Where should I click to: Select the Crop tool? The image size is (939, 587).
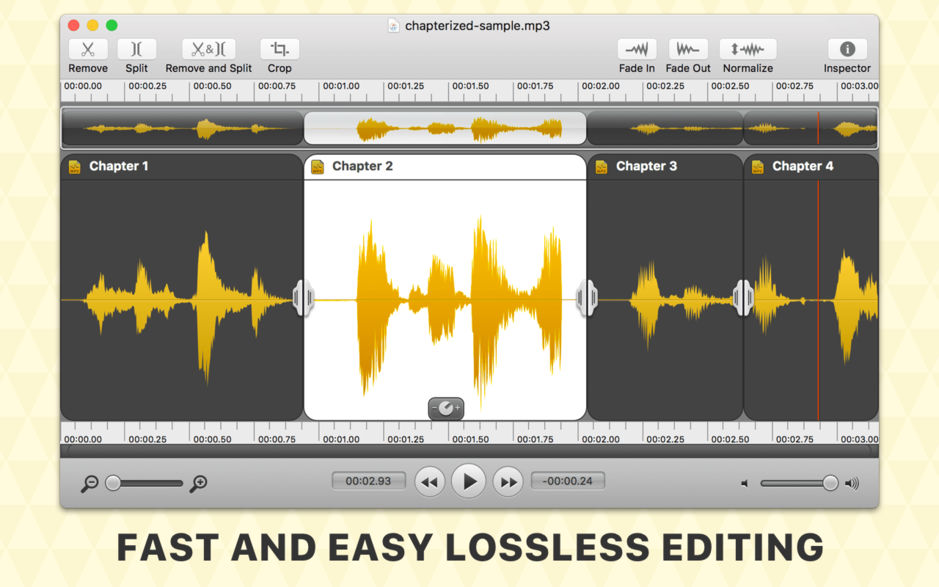[279, 49]
